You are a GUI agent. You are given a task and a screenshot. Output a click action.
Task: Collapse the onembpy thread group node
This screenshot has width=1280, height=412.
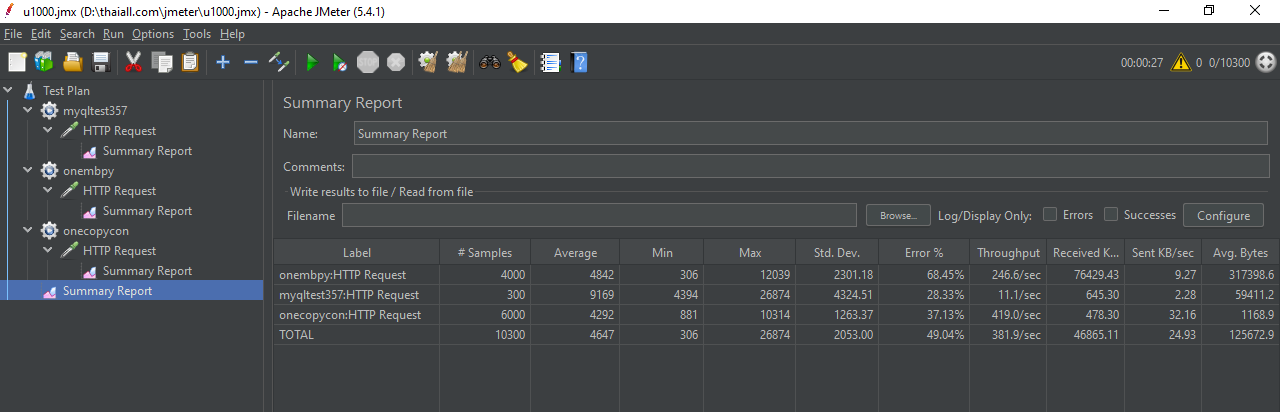(28, 171)
